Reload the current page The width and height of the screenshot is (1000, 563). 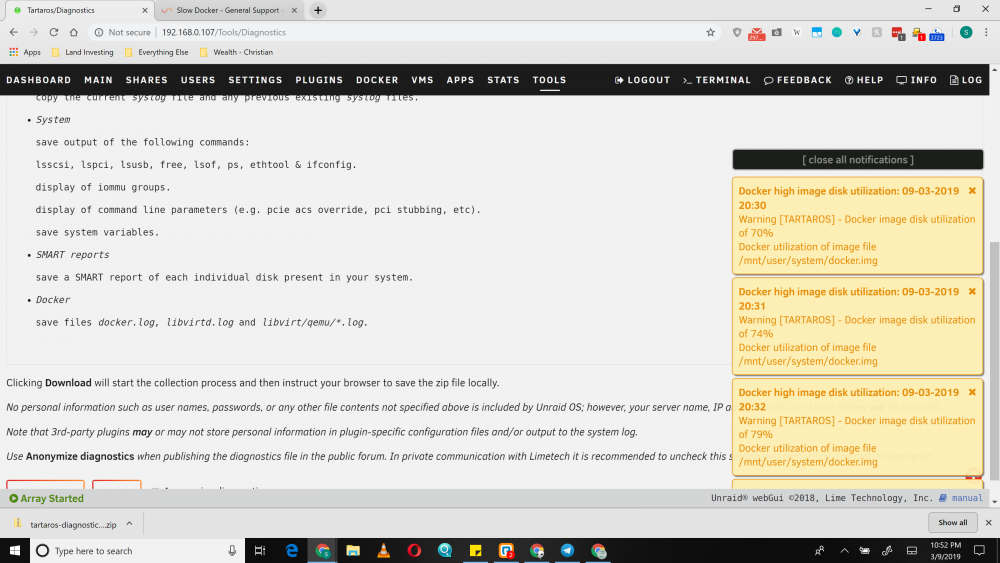coord(54,32)
